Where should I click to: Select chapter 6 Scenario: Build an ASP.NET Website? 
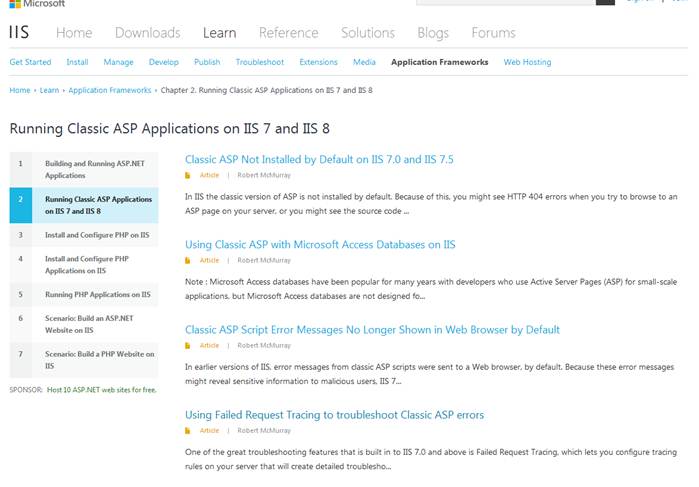click(89, 323)
